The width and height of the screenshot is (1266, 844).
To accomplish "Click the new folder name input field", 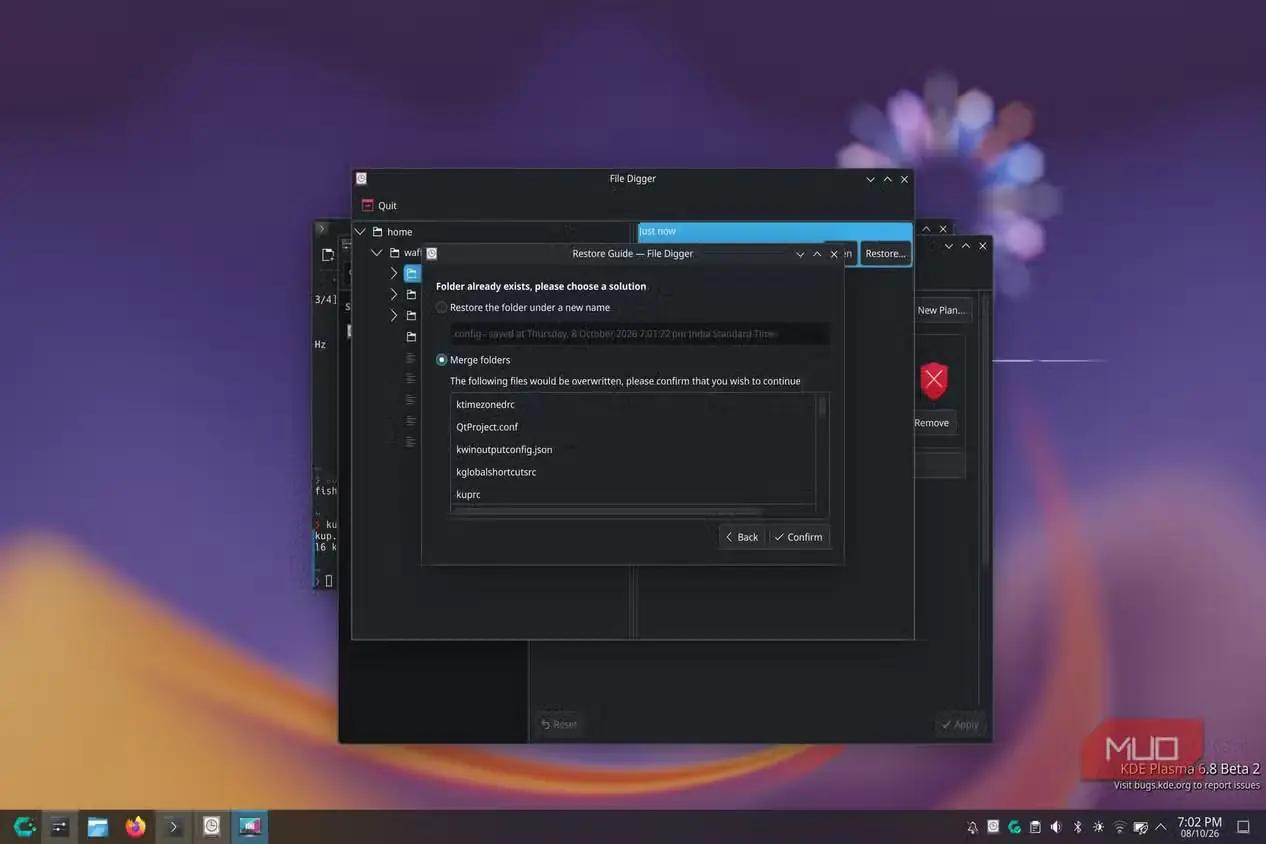I will click(x=639, y=334).
